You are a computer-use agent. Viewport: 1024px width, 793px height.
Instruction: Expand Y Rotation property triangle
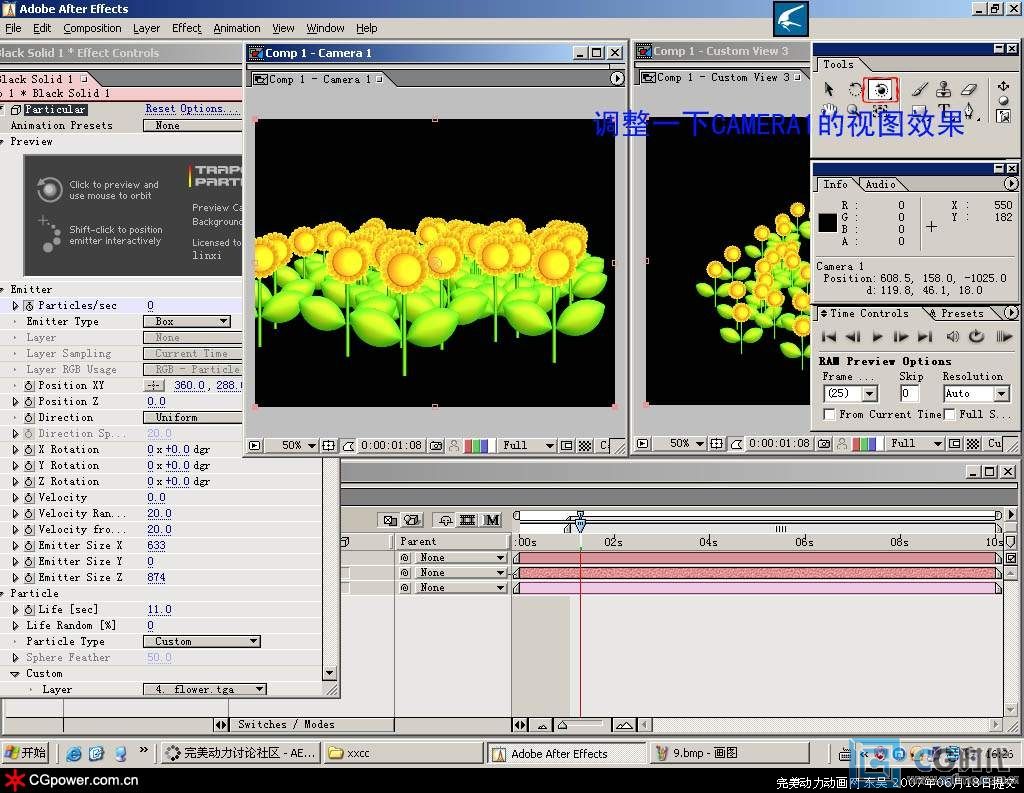(x=15, y=466)
